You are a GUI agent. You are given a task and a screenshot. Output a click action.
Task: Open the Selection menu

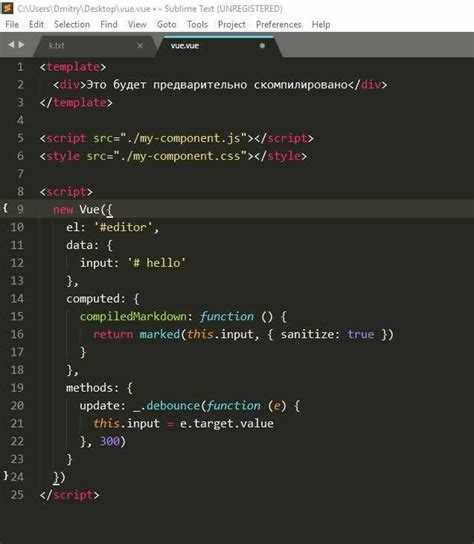point(72,25)
